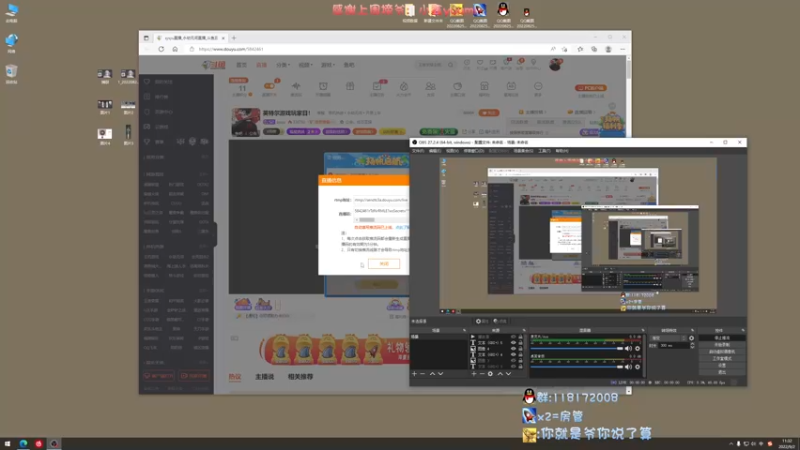
Task: Open Douyu watch history clock icon
Action: pos(467,63)
